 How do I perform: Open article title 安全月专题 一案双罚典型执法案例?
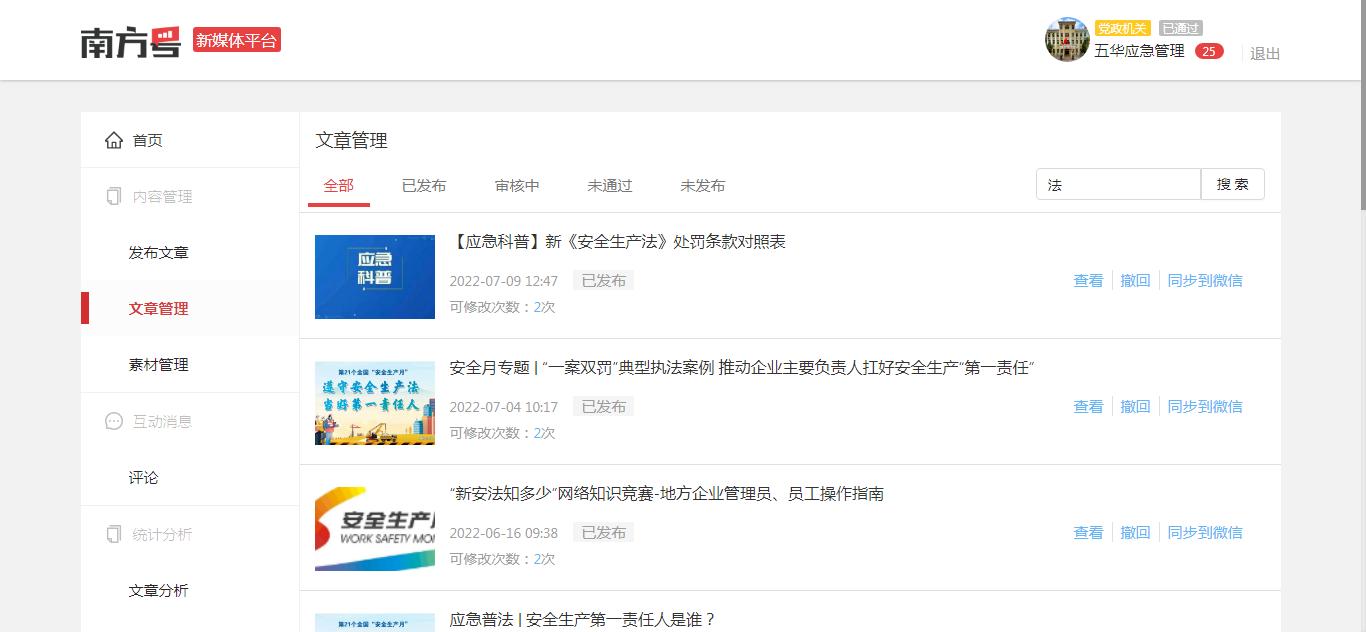[742, 368]
